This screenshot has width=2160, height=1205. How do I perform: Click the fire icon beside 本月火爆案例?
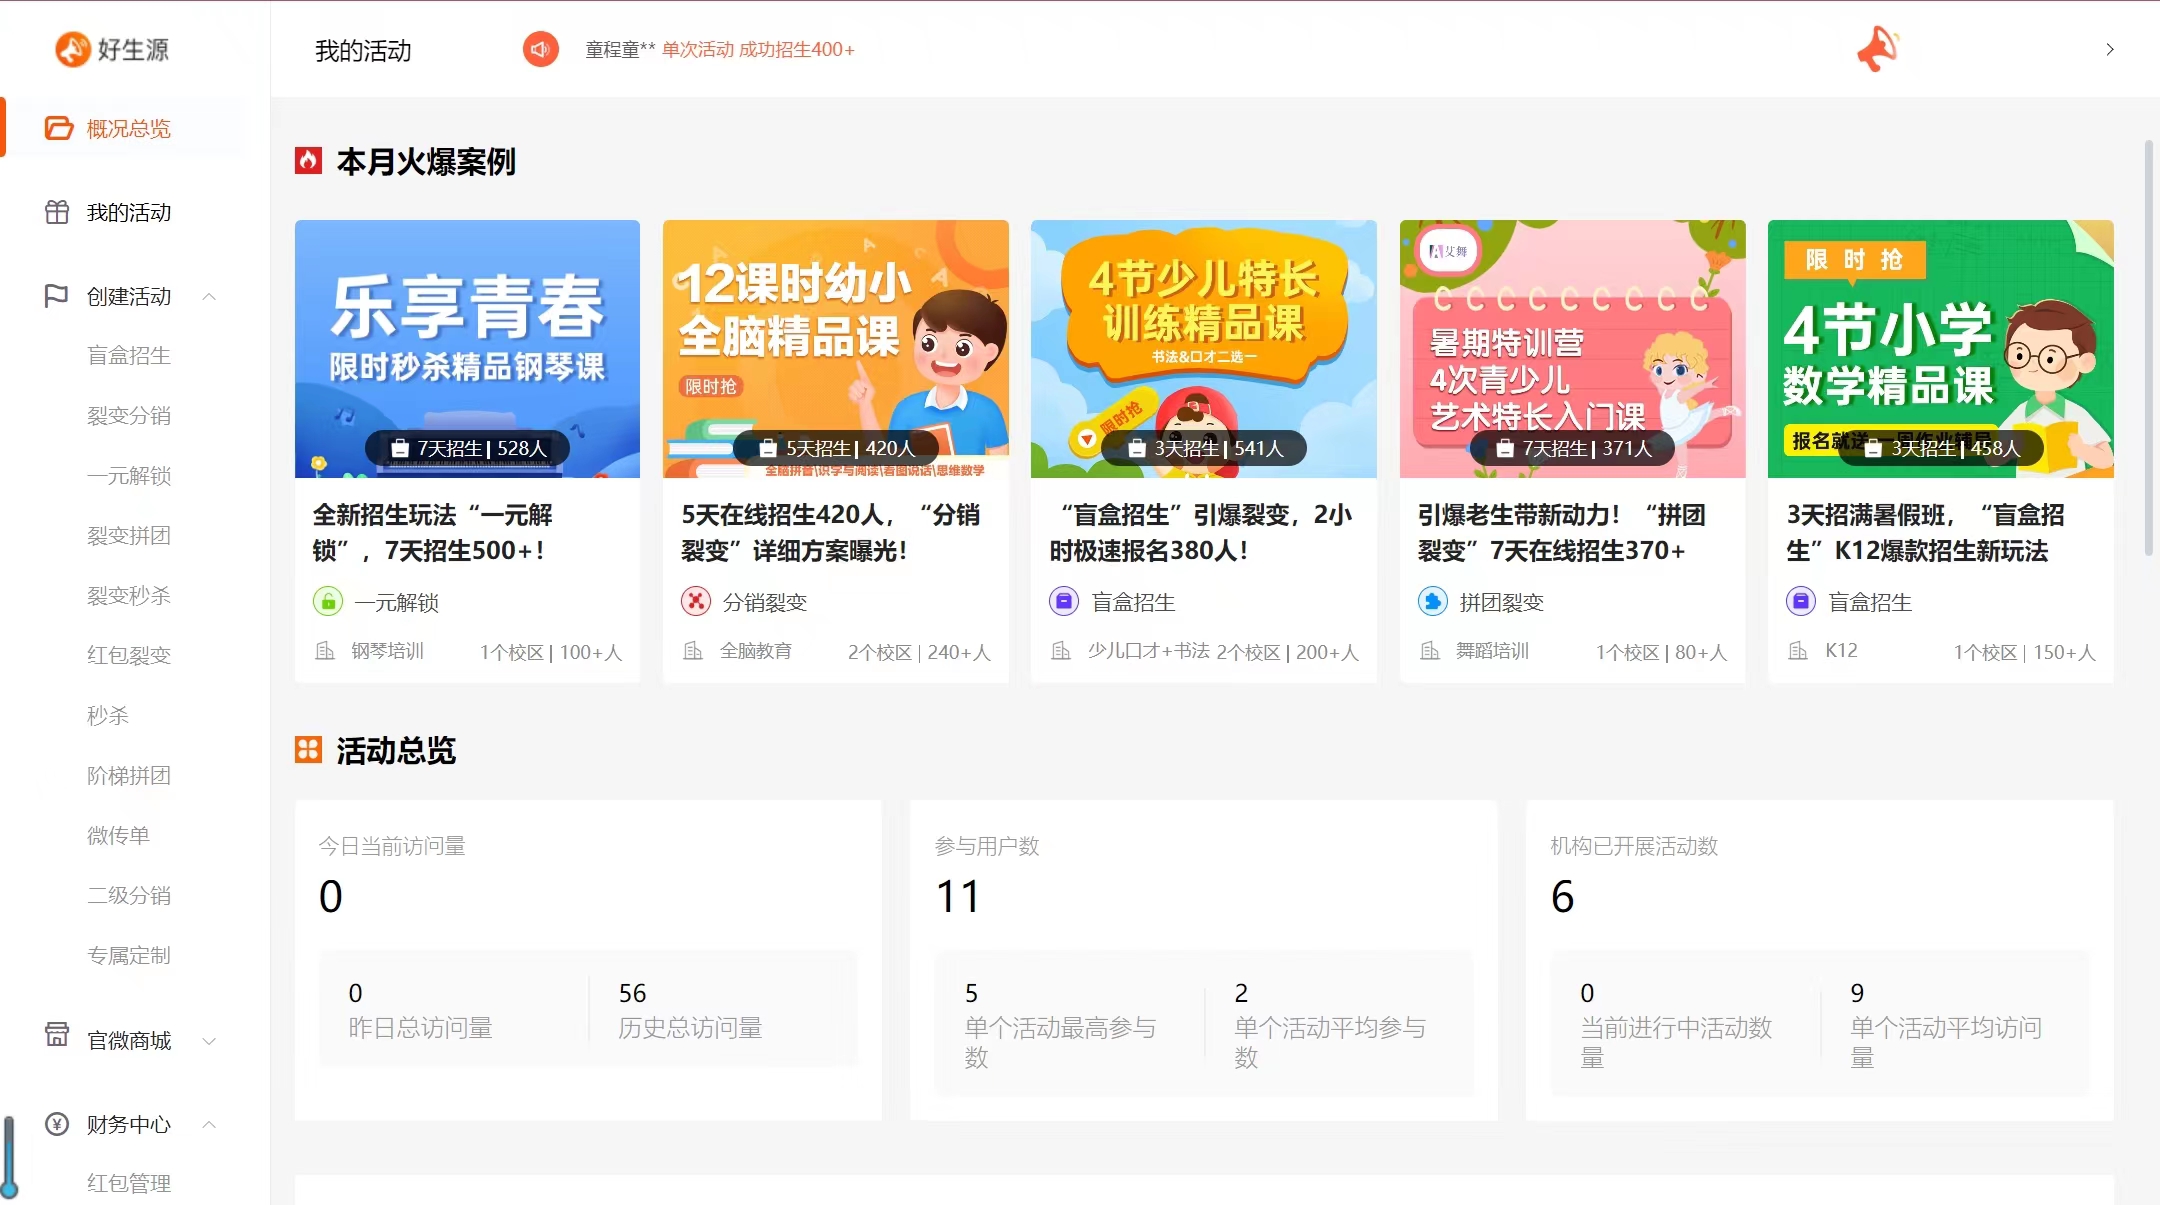pyautogui.click(x=308, y=161)
